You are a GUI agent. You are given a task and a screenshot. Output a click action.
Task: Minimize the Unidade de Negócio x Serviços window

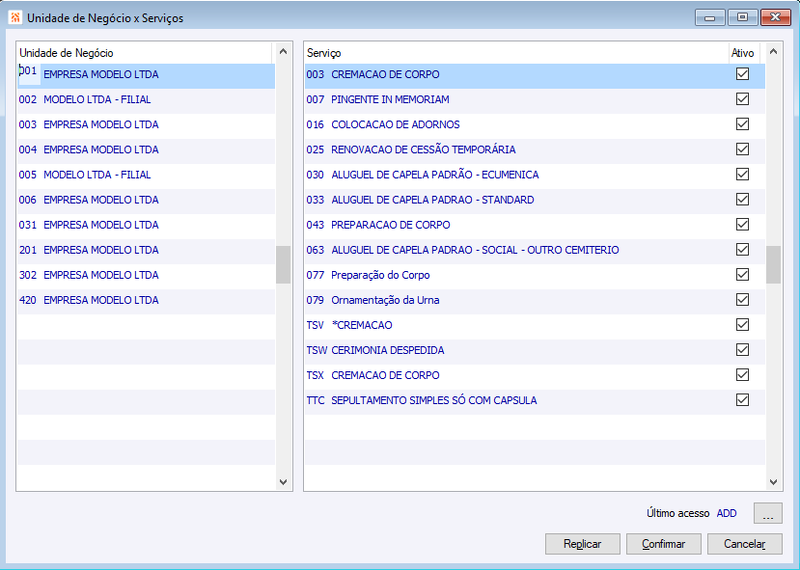(709, 18)
